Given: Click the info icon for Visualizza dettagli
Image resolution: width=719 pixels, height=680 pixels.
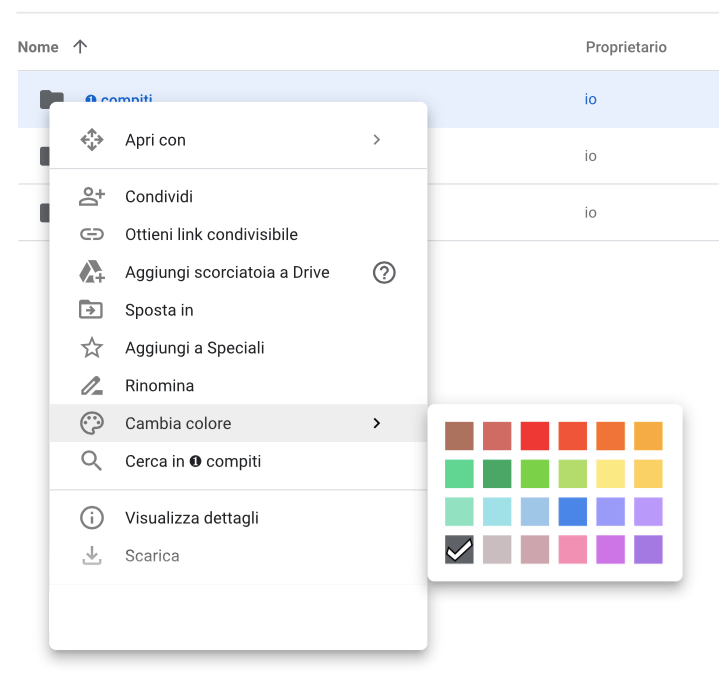Looking at the screenshot, I should [x=92, y=518].
